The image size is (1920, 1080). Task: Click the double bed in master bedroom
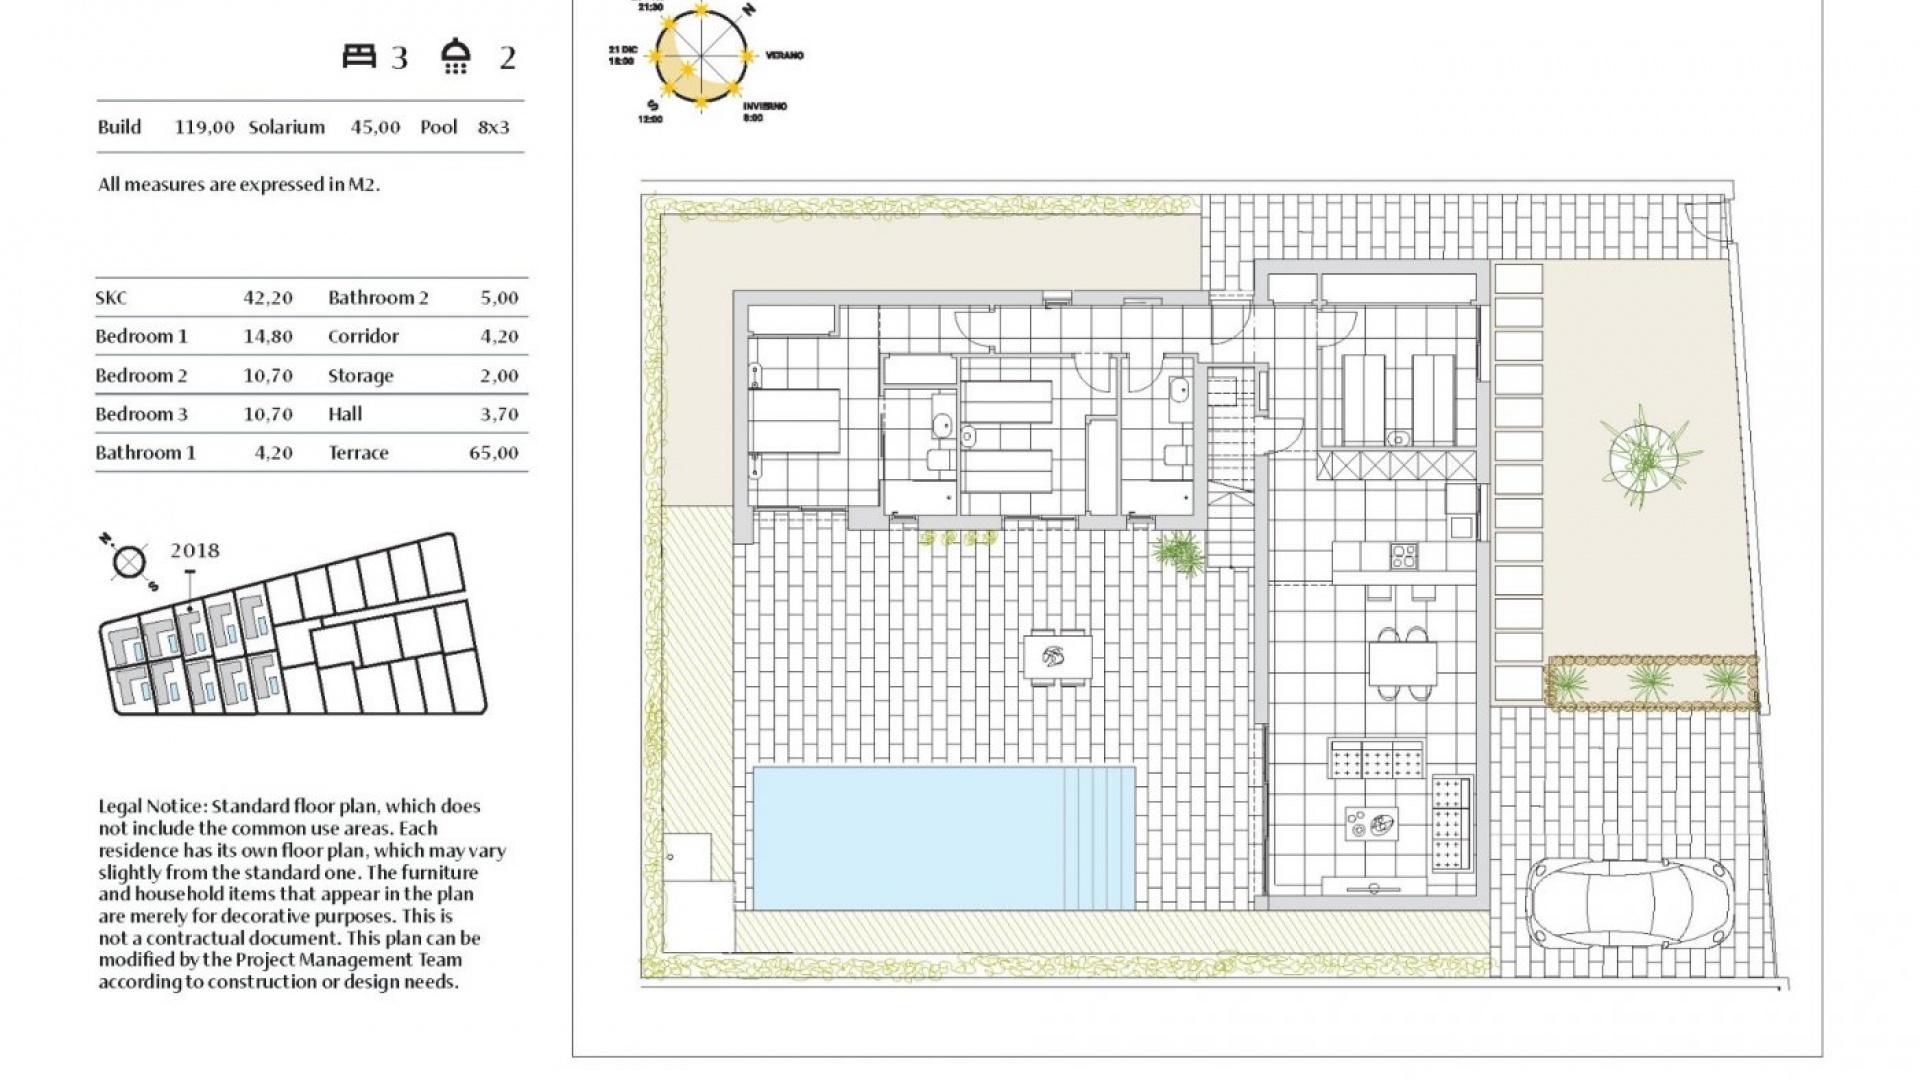pyautogui.click(x=796, y=421)
